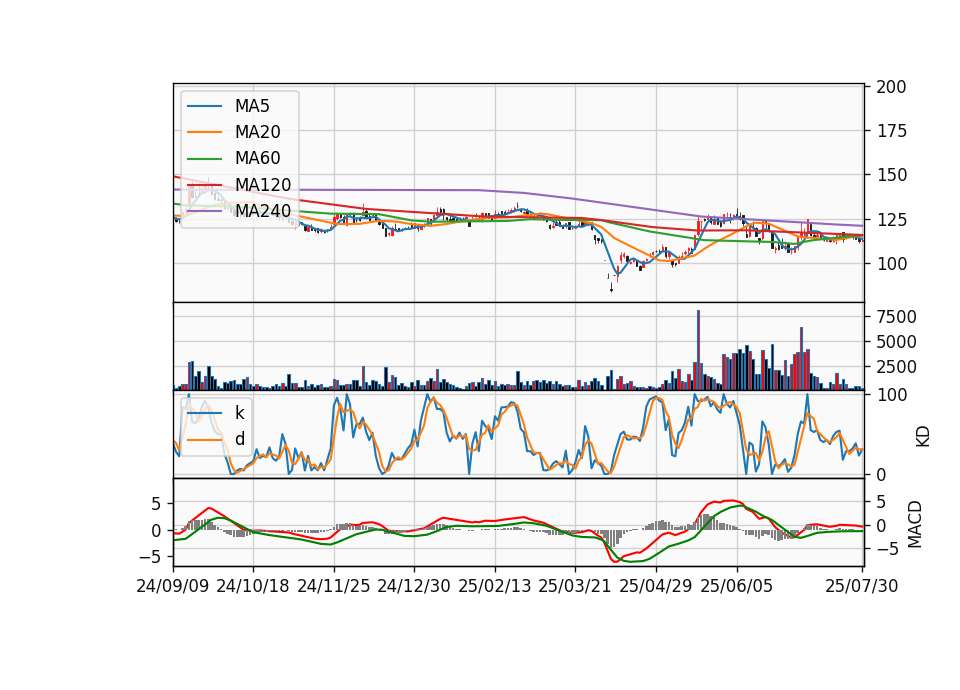Click the 25/02/13 date axis label
This screenshot has width=960, height=690.
coord(495,586)
